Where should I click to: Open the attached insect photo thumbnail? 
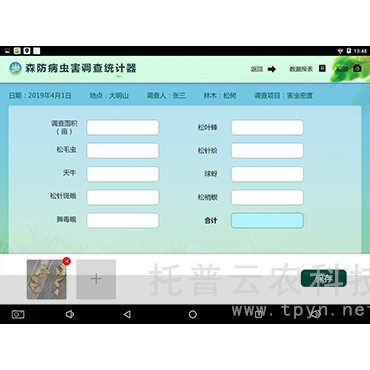point(46,279)
